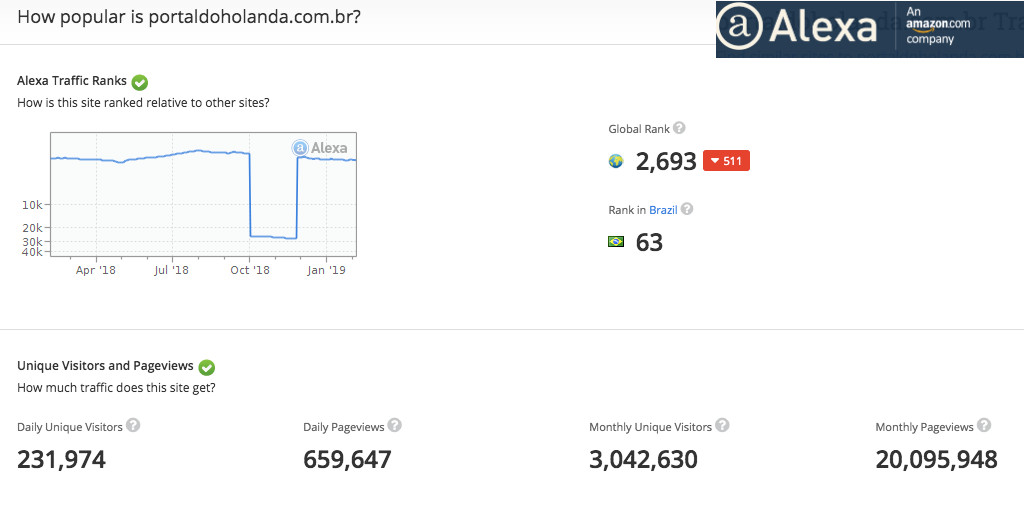The image size is (1024, 508).
Task: Click the globe icon next to the global rank
Action: click(x=616, y=161)
